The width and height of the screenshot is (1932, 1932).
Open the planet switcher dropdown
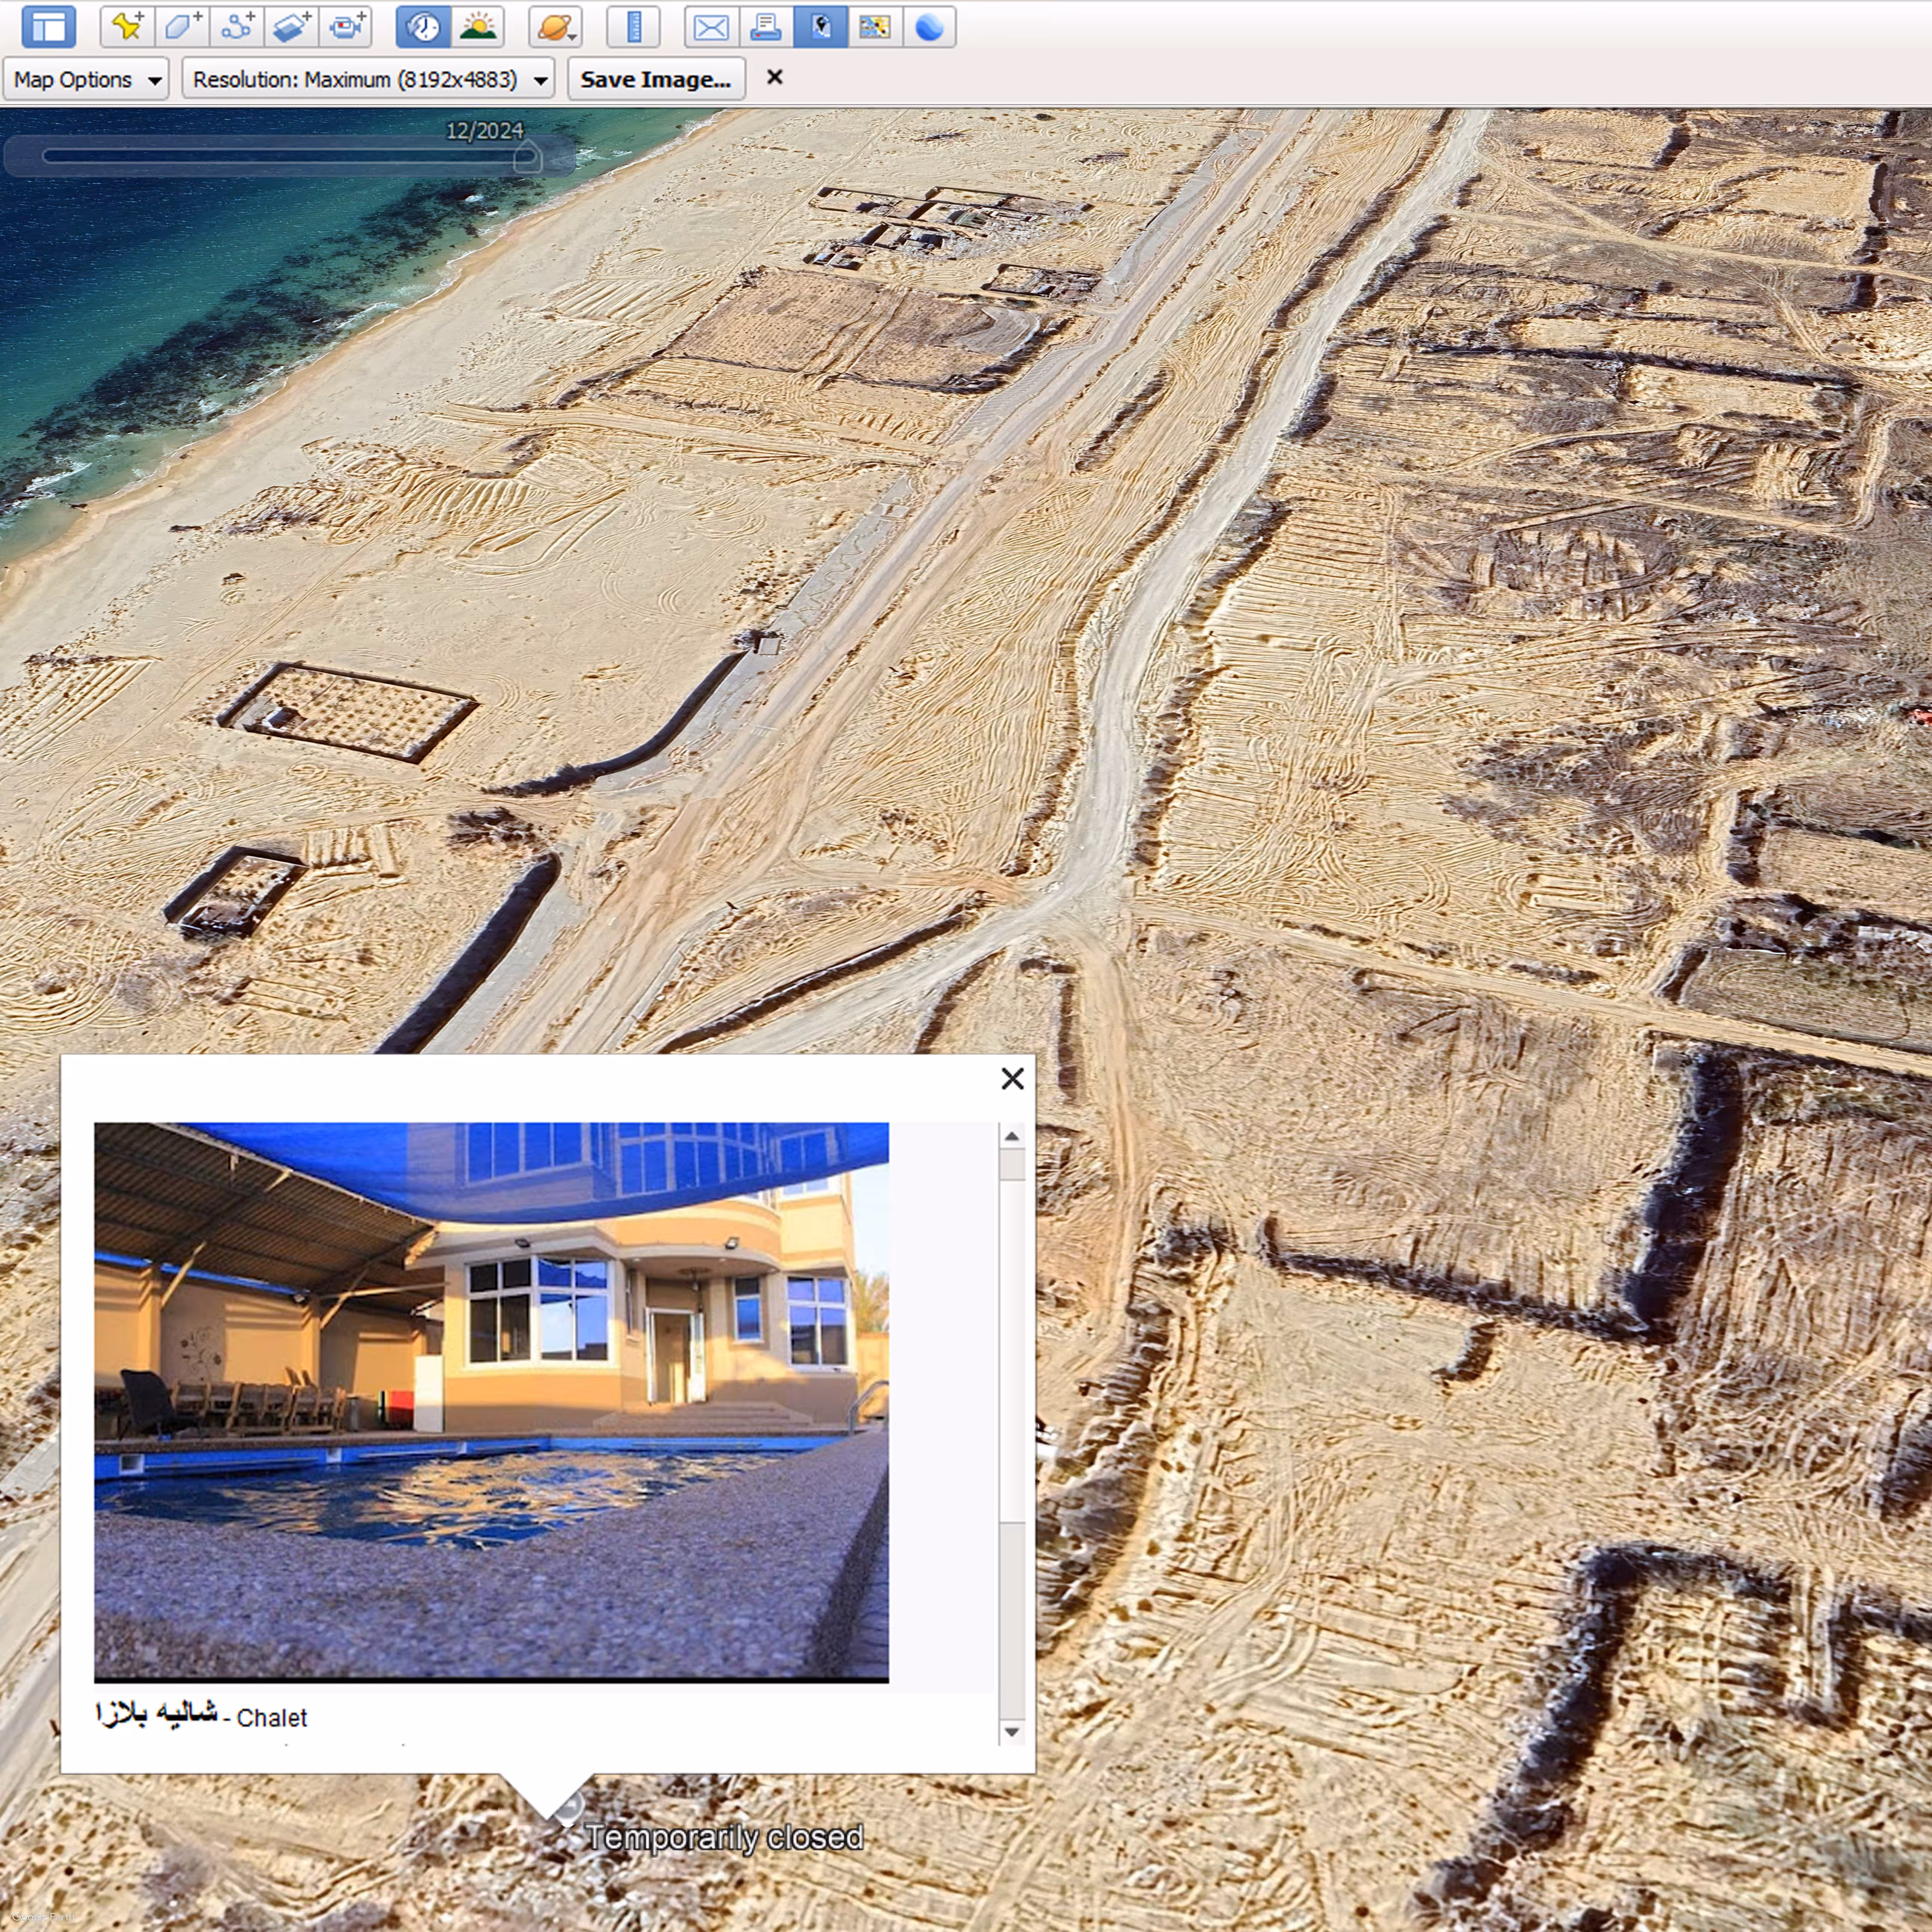555,27
